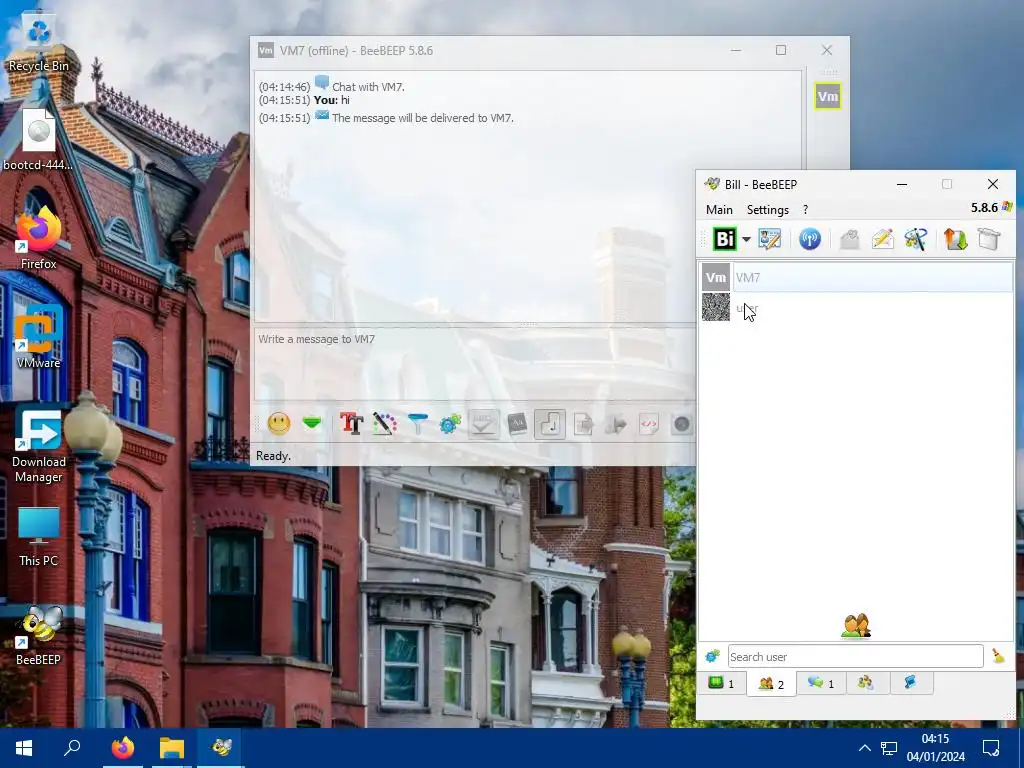The image size is (1024, 768).
Task: Select This PC desktop icon
Action: pyautogui.click(x=39, y=537)
